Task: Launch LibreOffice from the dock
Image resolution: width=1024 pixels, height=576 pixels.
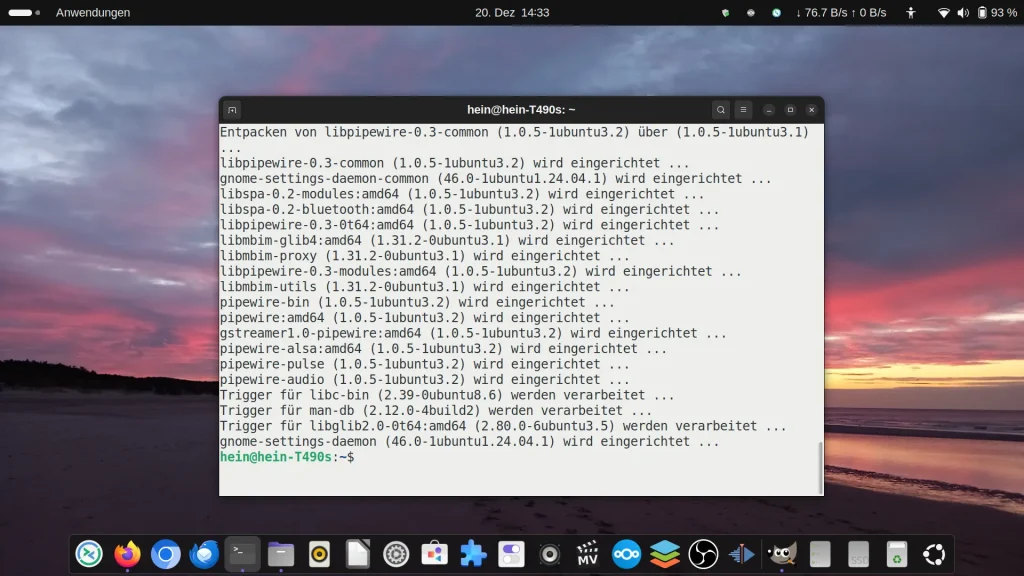Action: (x=357, y=553)
